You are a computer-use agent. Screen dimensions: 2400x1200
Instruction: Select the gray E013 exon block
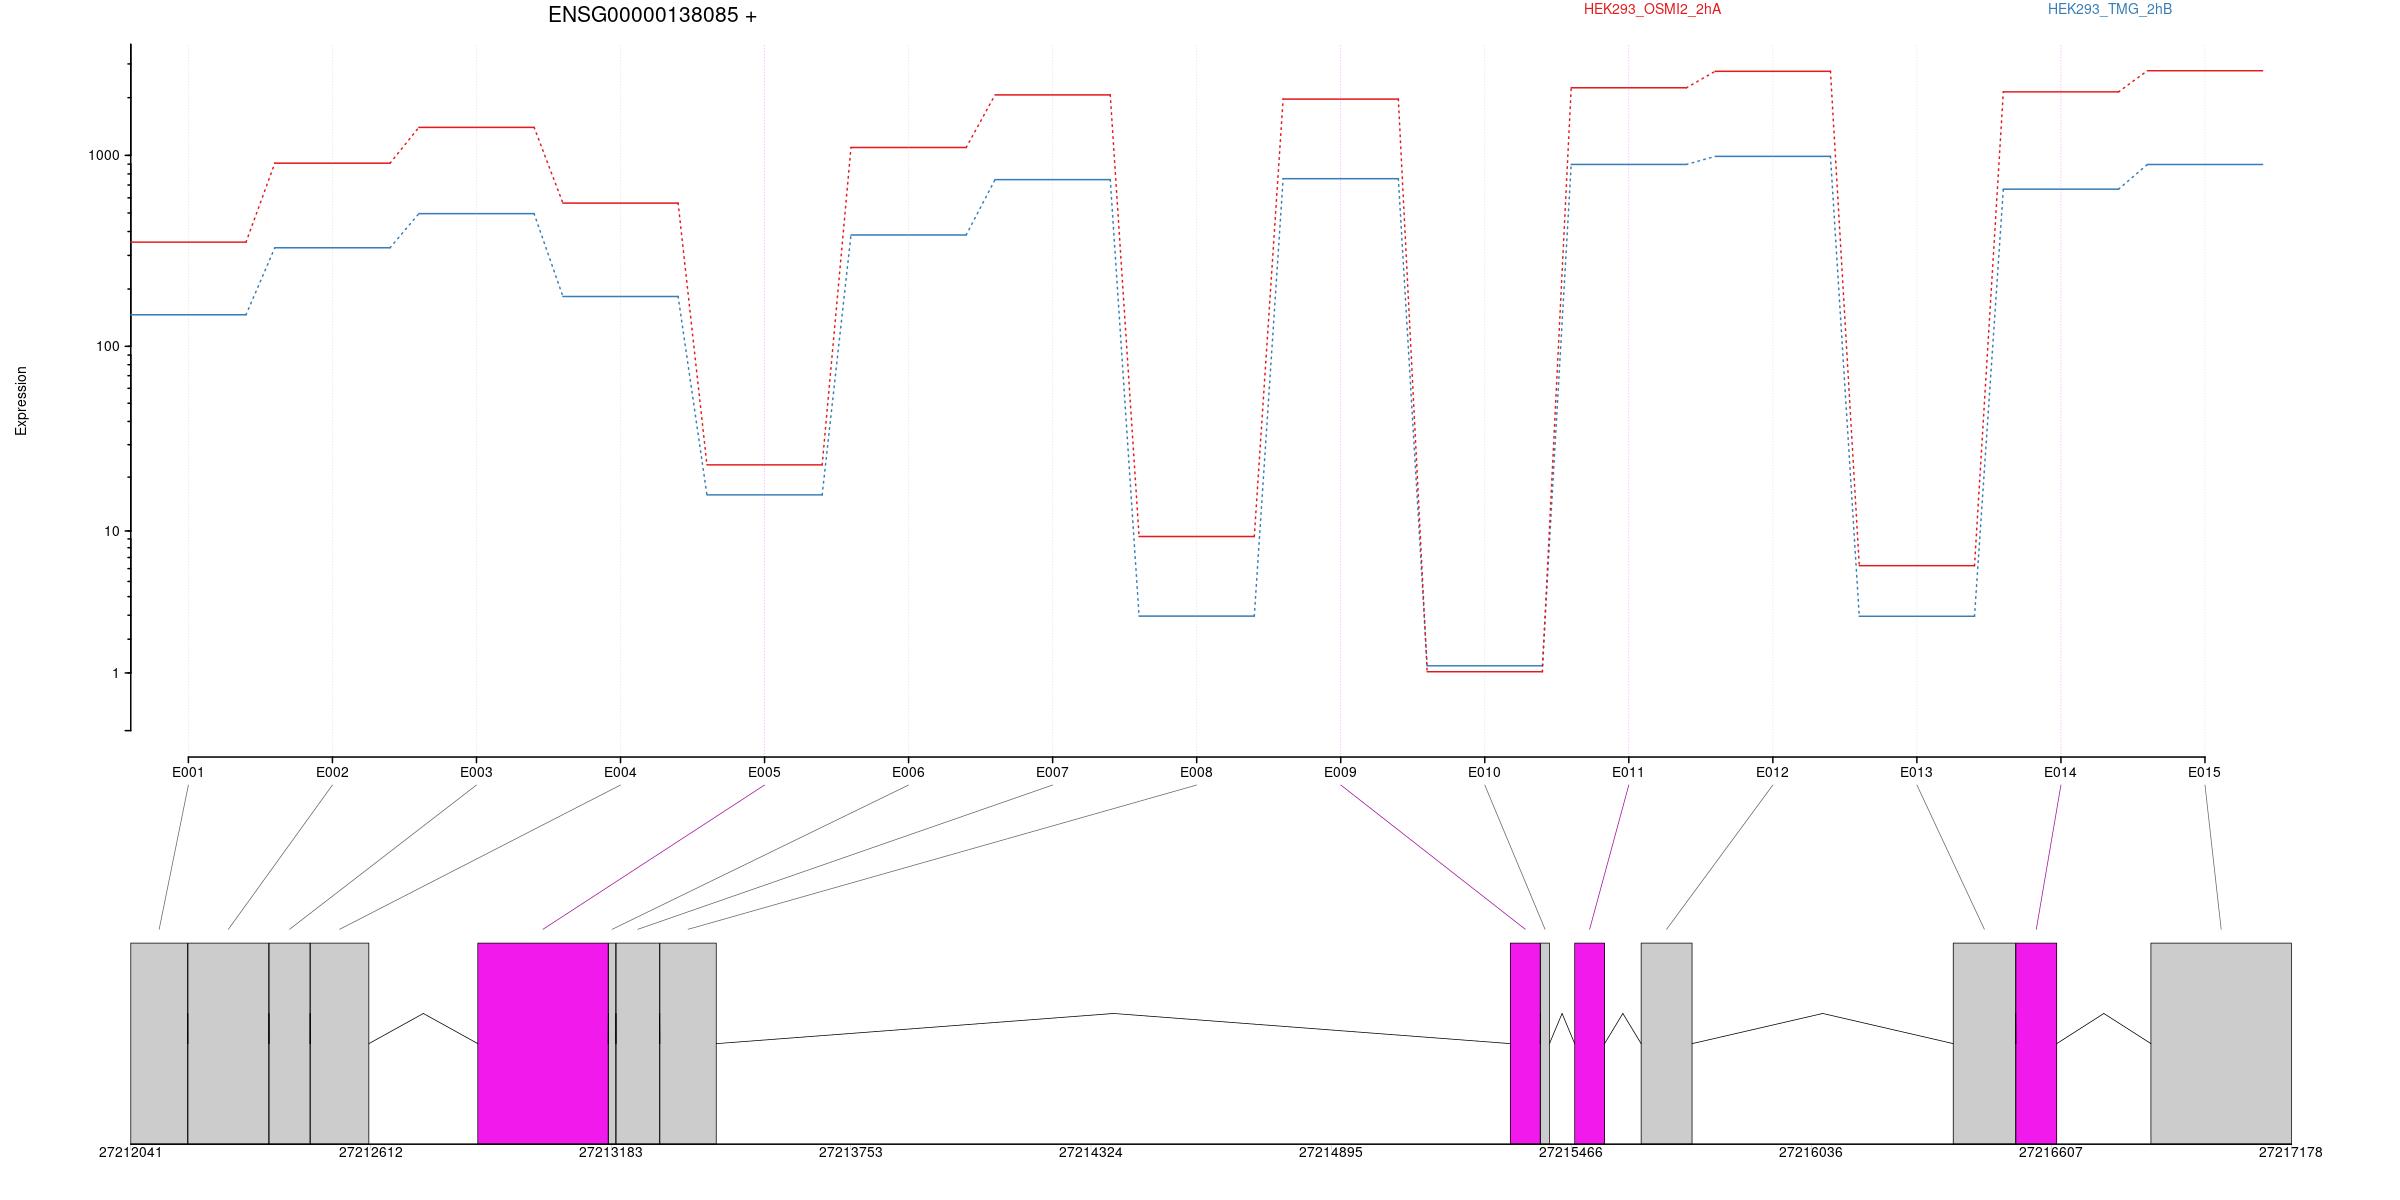point(1984,1043)
